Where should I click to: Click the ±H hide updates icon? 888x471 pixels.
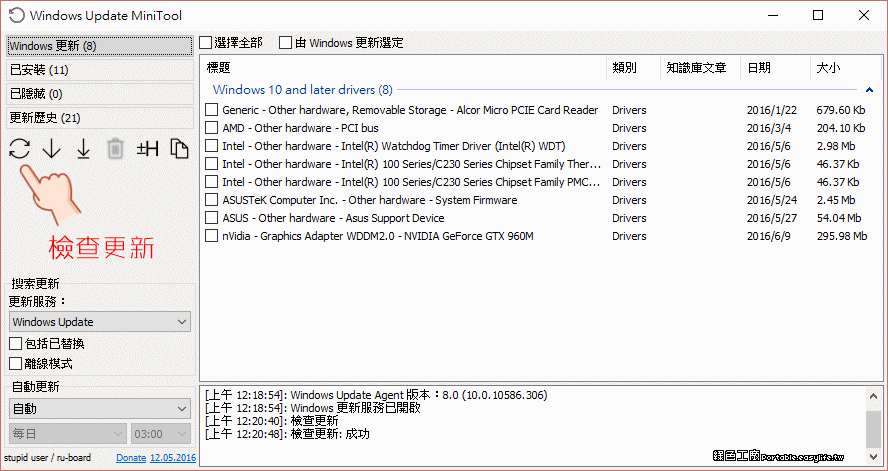(x=148, y=149)
